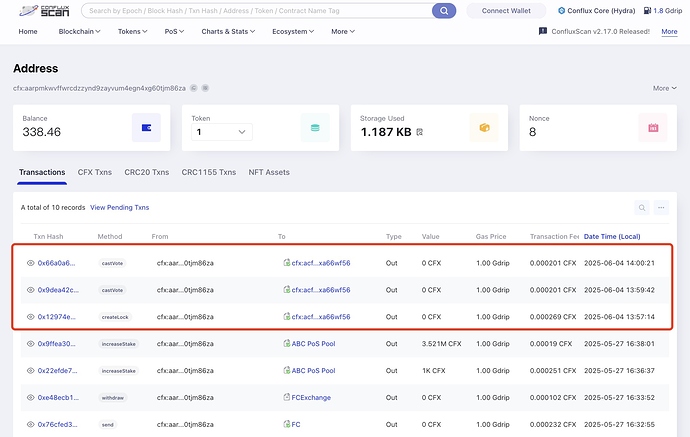Click contract icon in 0x9dea42c row

click(286, 290)
